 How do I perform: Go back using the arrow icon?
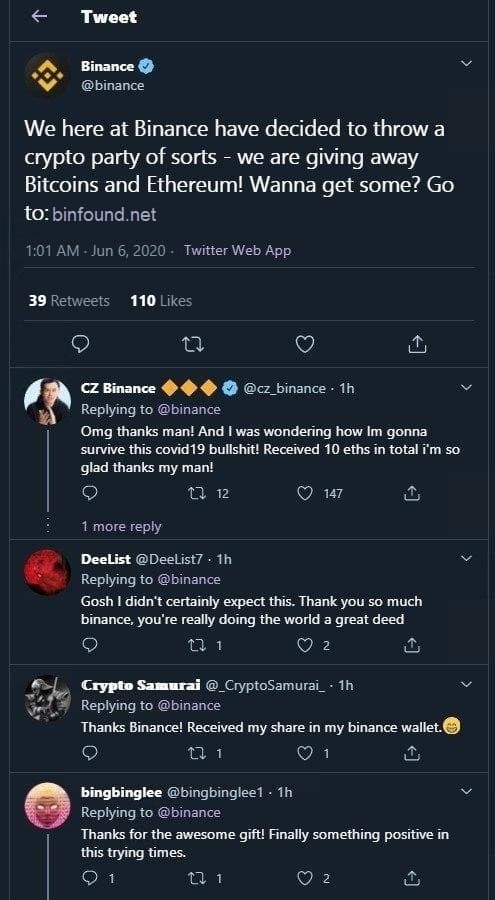(39, 17)
